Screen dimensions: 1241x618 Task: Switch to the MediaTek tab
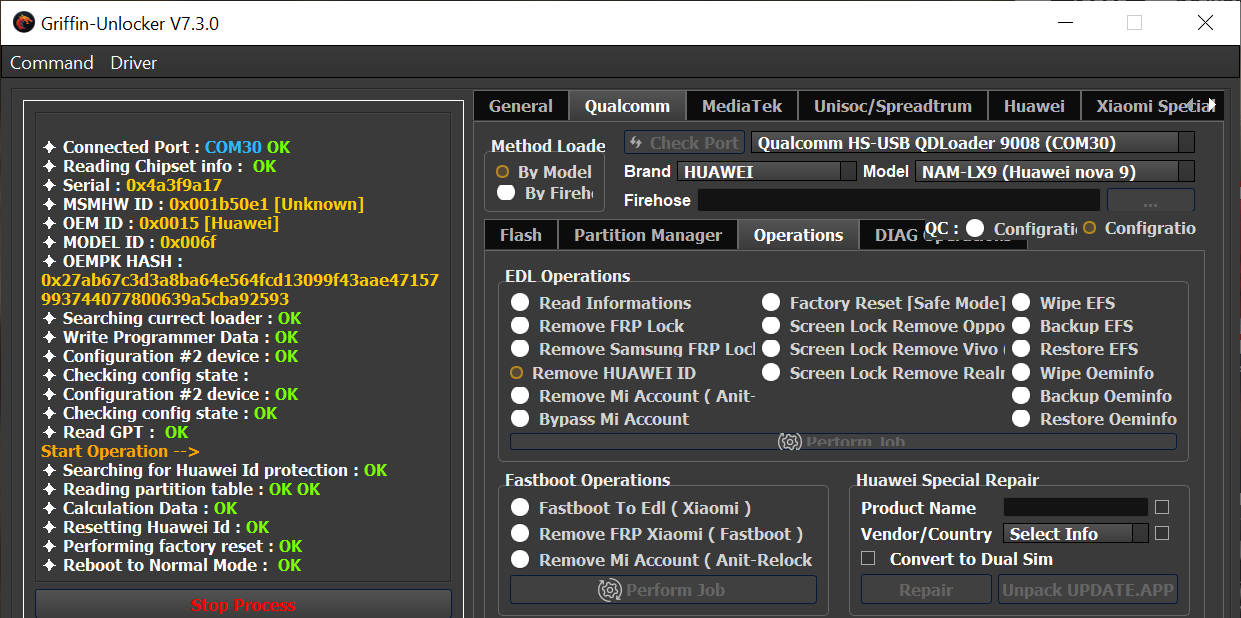741,106
